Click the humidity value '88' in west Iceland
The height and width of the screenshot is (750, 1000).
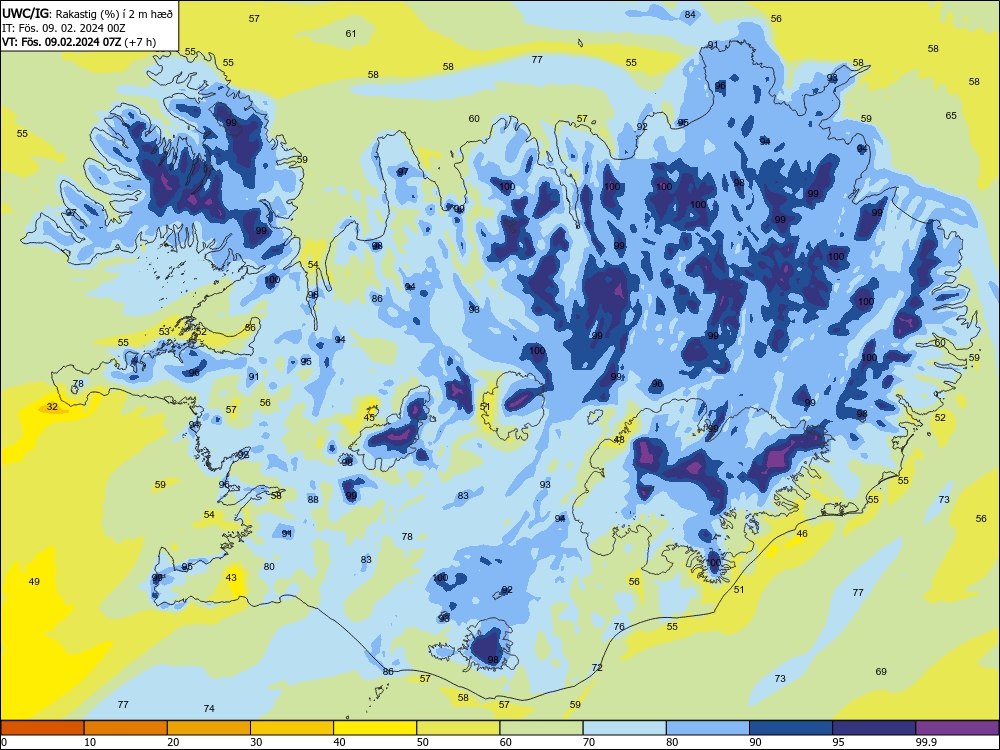click(312, 499)
